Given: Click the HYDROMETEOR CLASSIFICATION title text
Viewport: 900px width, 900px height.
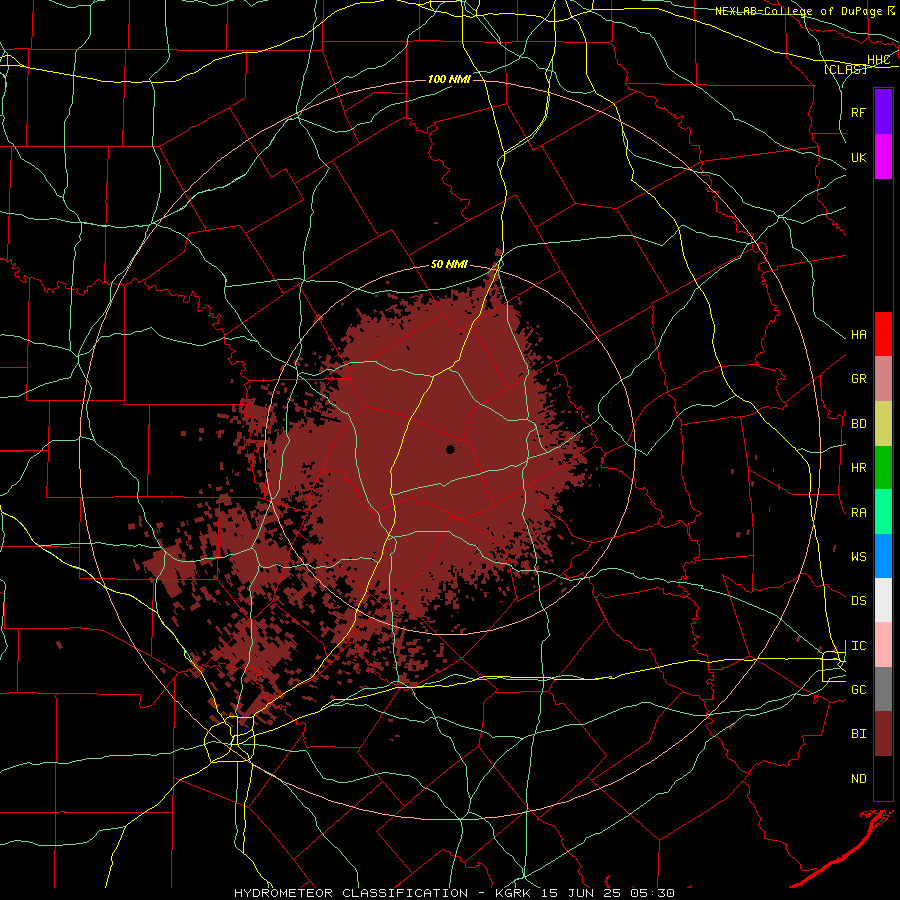Looking at the screenshot, I should click(351, 893).
